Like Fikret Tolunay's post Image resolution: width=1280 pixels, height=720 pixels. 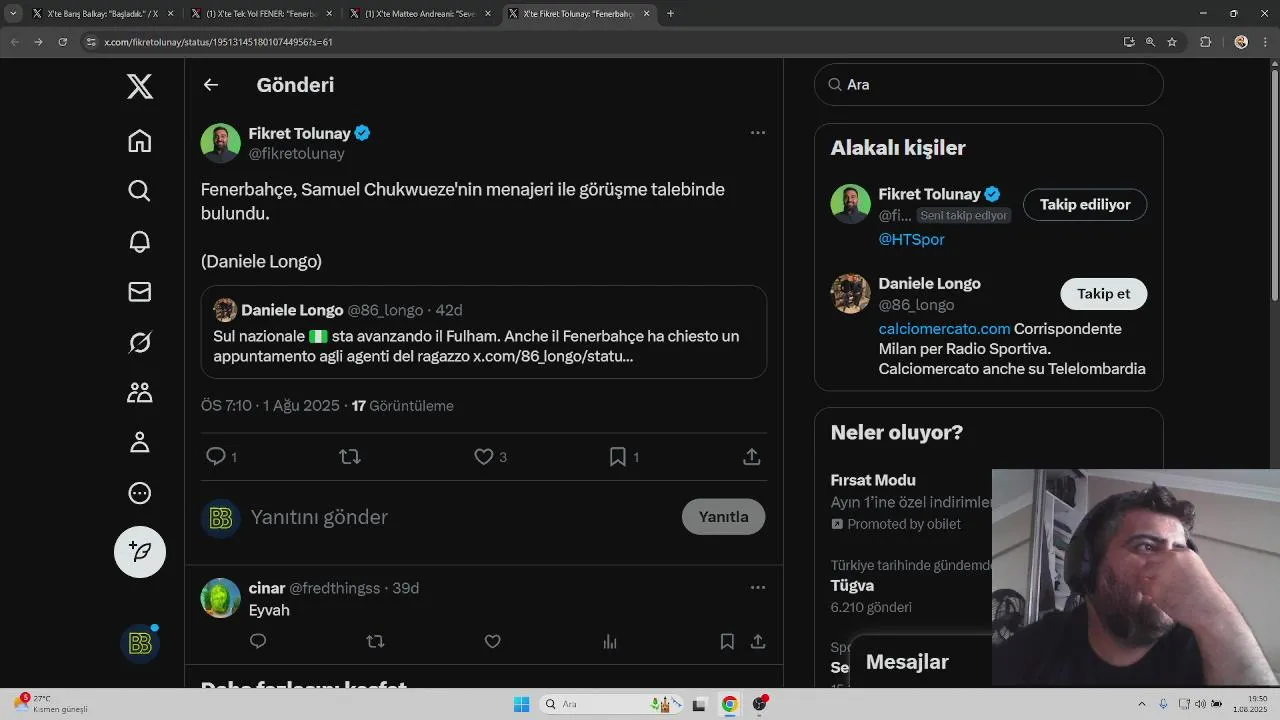pyautogui.click(x=484, y=456)
